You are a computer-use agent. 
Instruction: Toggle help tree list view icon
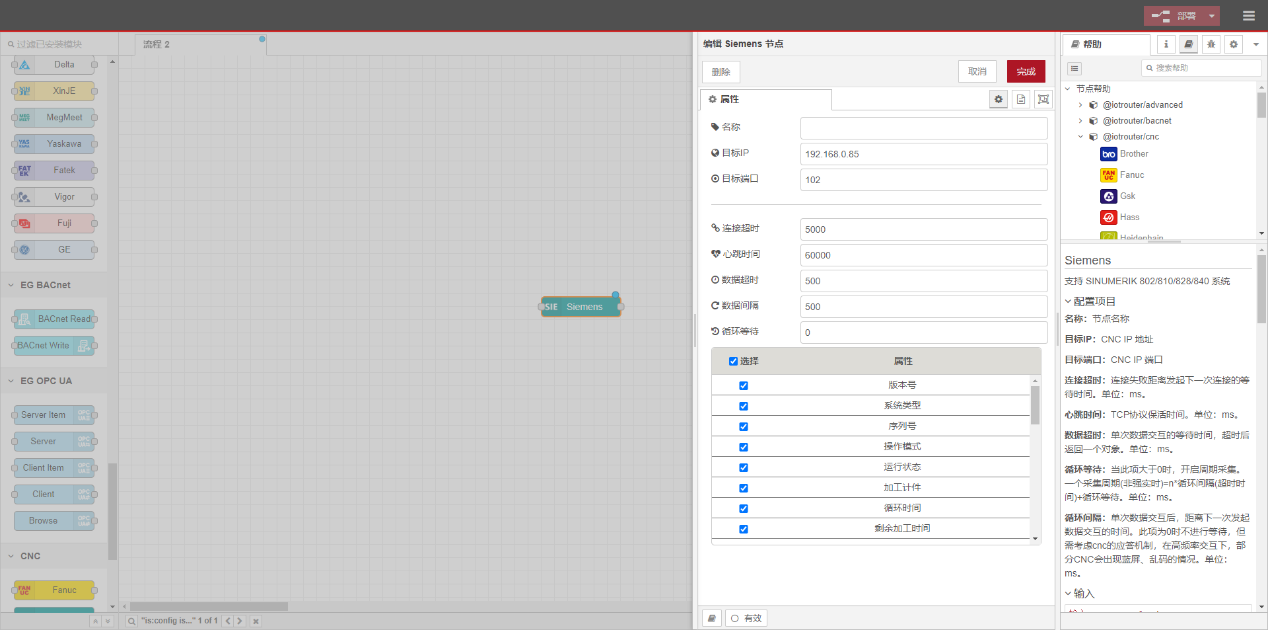point(1075,68)
